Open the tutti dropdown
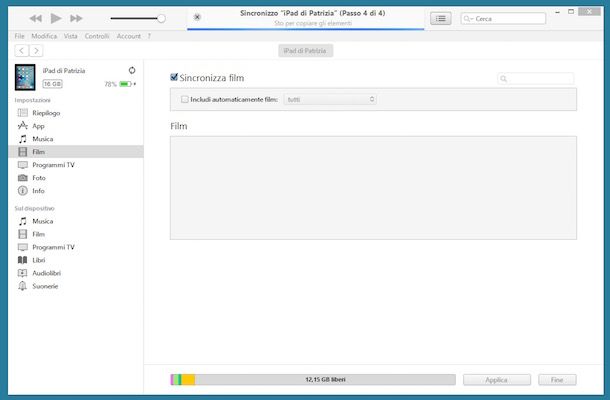Image resolution: width=610 pixels, height=400 pixels. click(x=330, y=100)
